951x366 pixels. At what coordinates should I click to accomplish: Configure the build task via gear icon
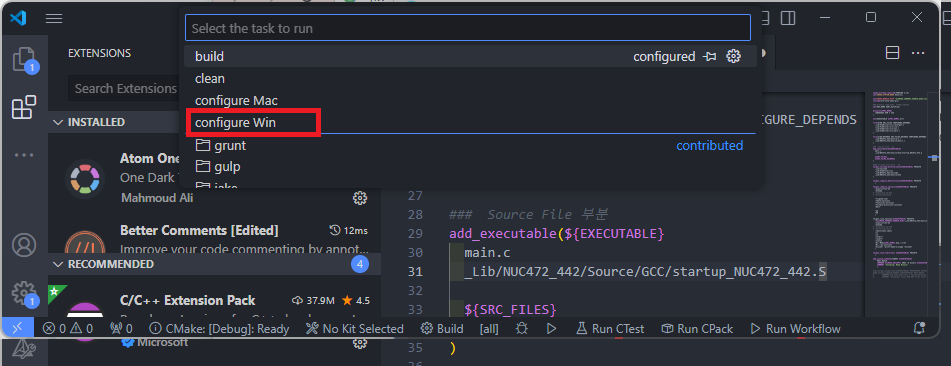click(734, 56)
